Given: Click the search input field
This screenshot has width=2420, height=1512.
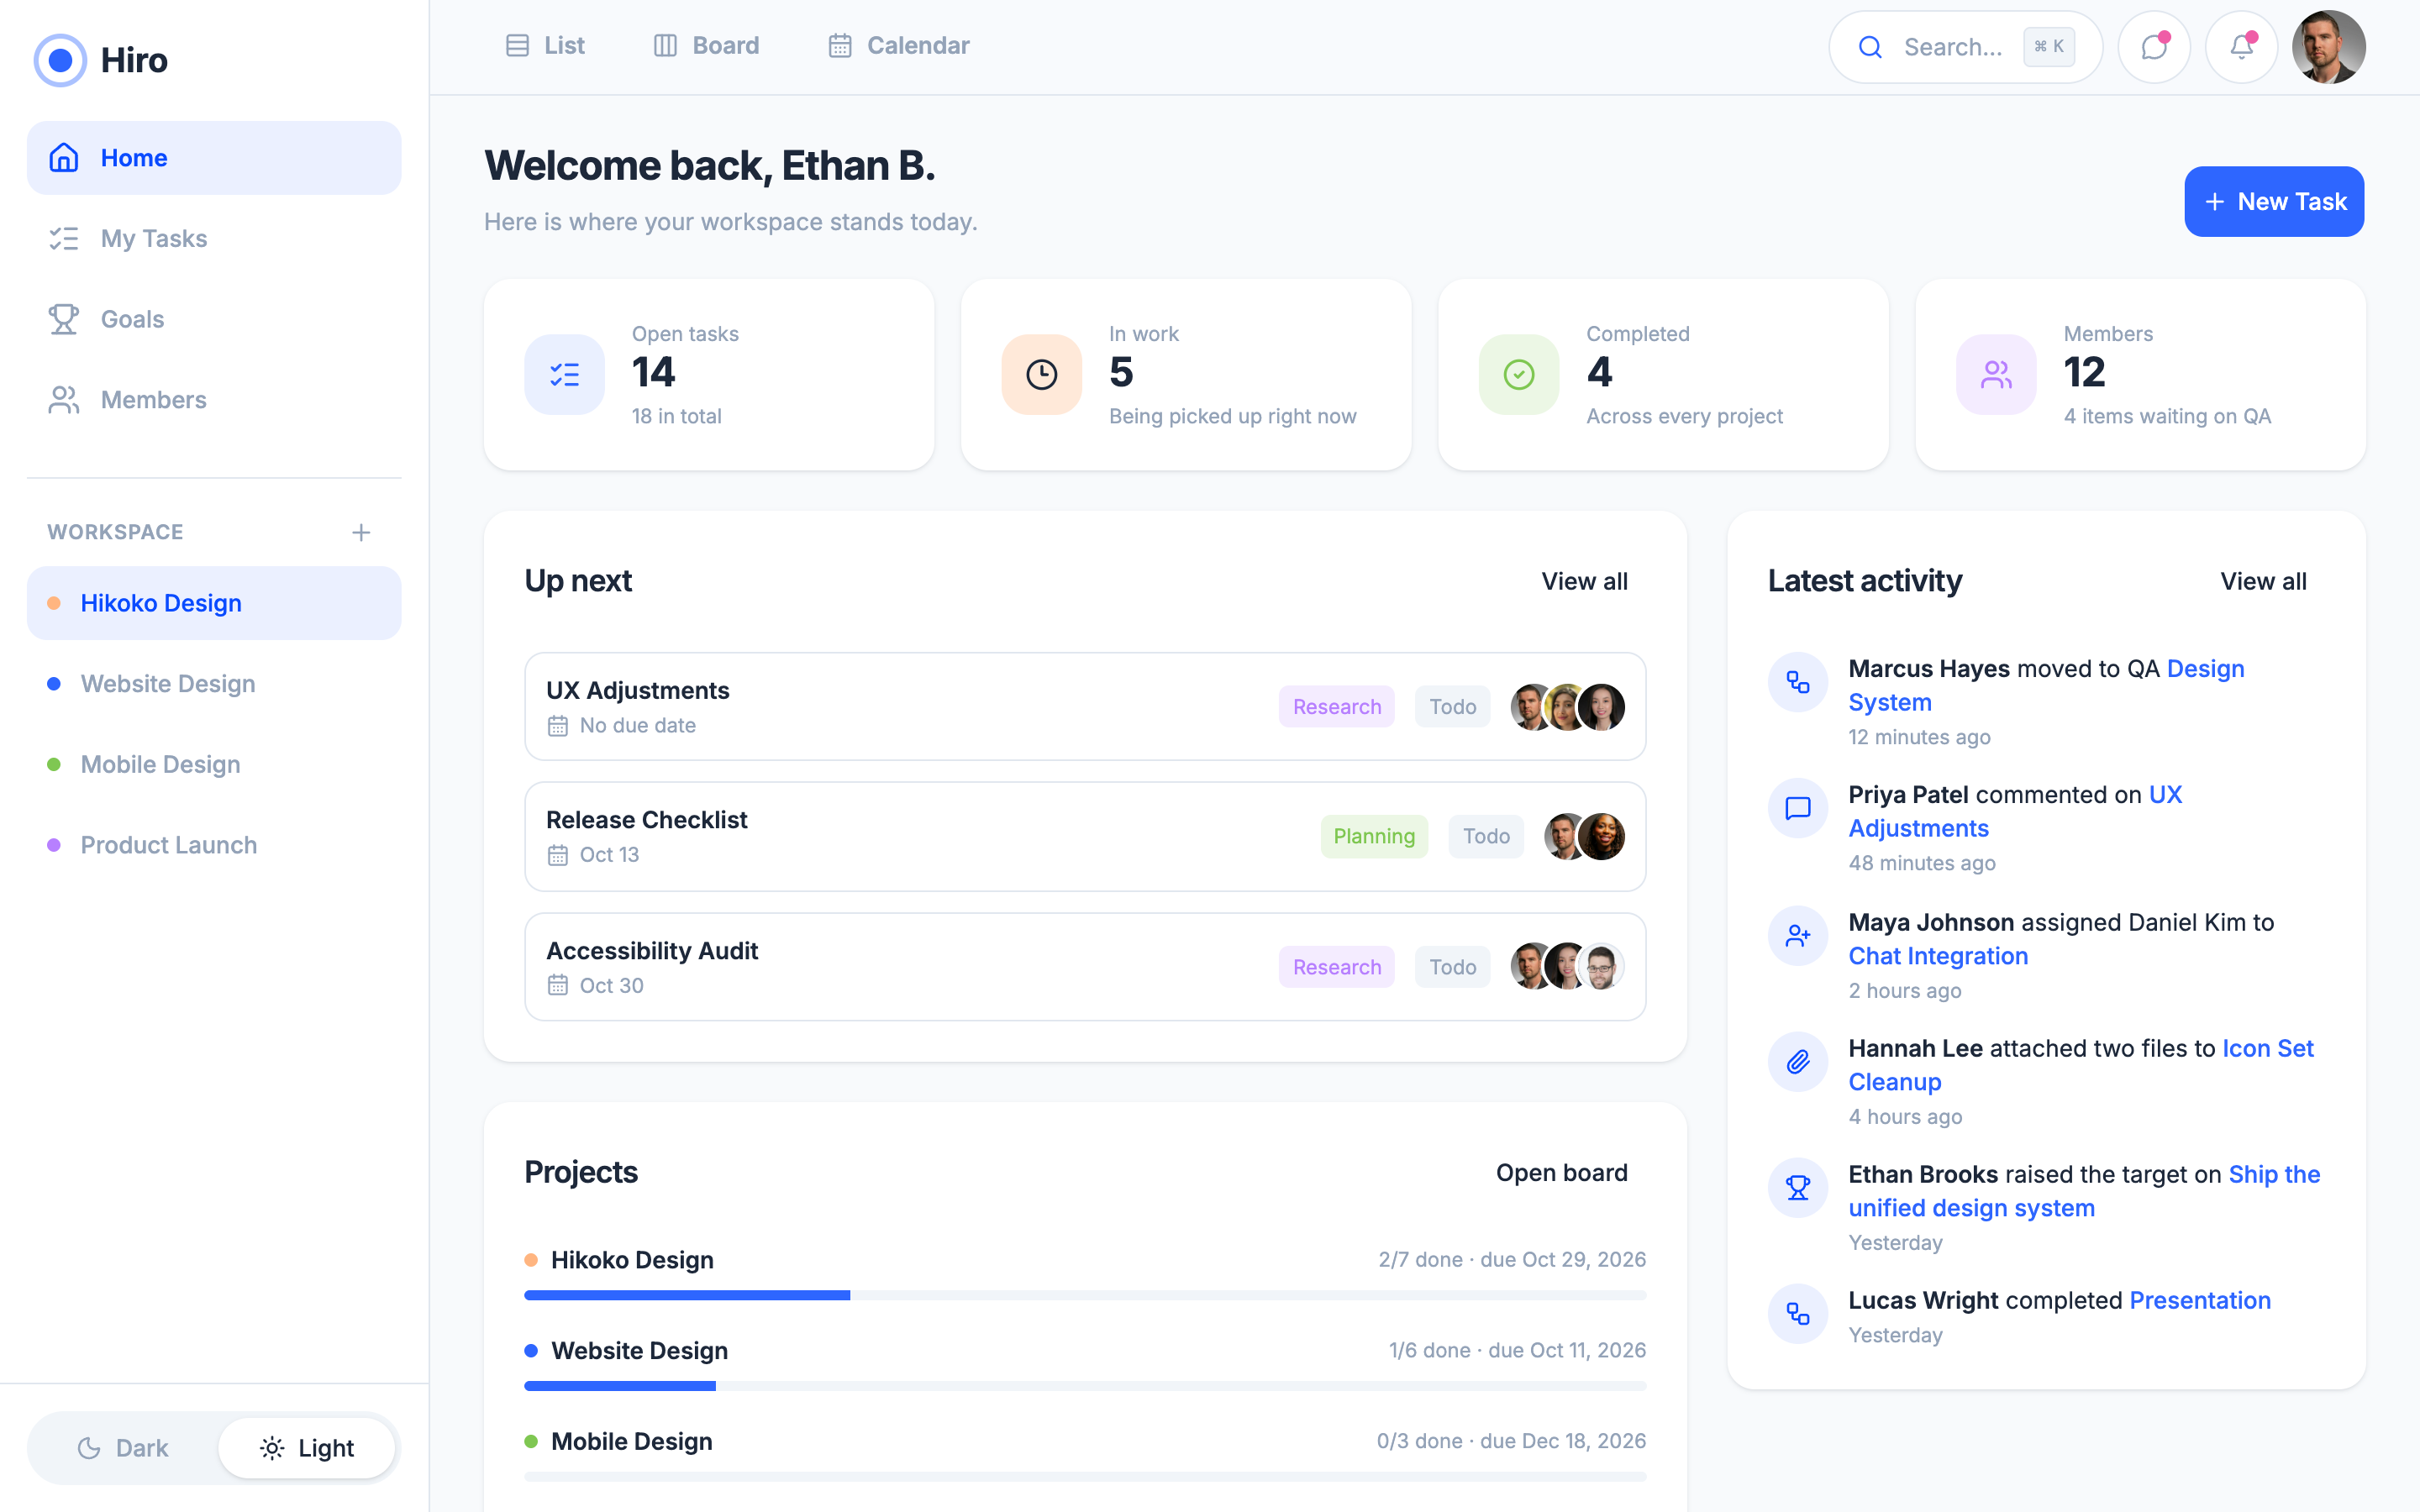Looking at the screenshot, I should pos(1965,47).
